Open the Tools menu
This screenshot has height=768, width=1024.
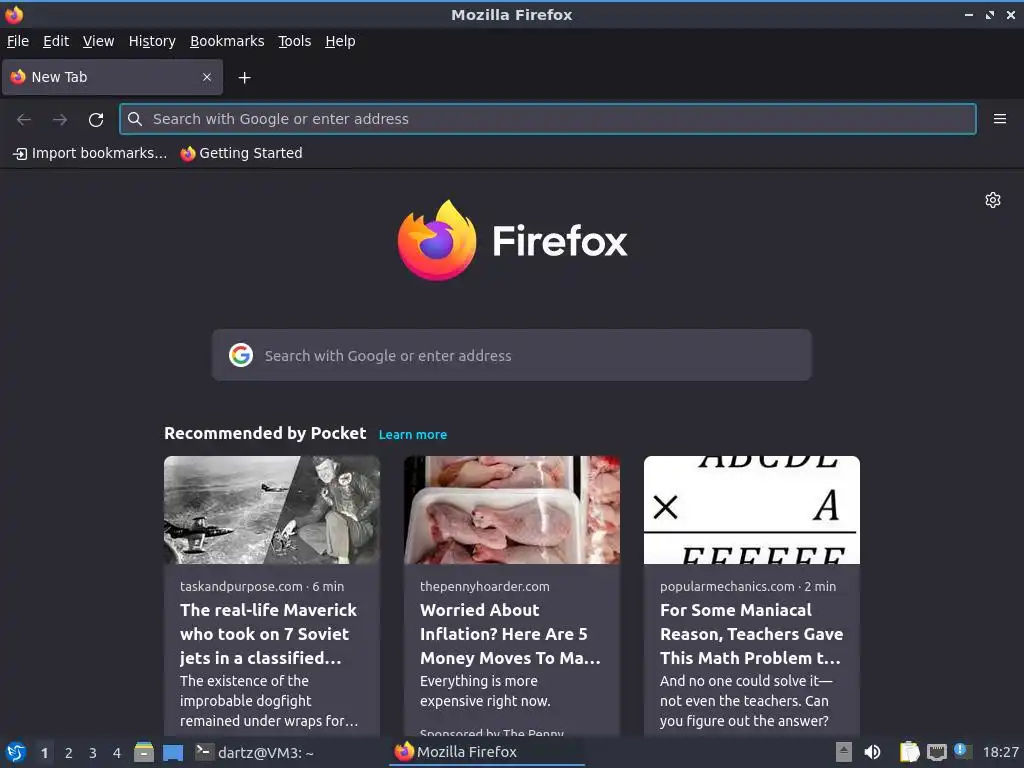[x=295, y=41]
